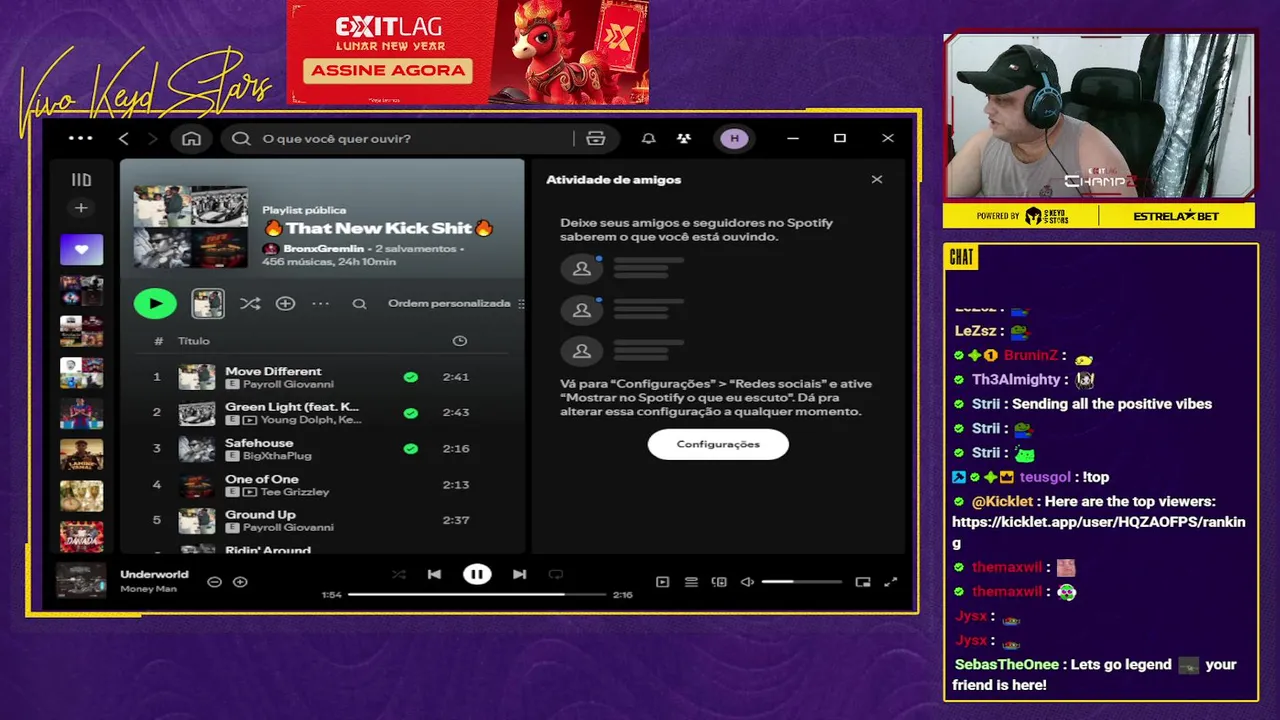Open the profile avatar 'H' menu
The width and height of the screenshot is (1280, 720).
click(x=734, y=138)
